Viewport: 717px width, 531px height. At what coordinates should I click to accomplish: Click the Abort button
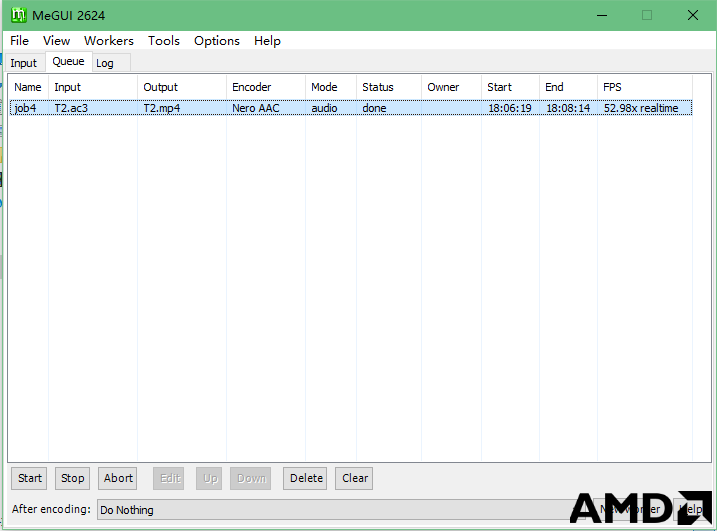pos(118,478)
